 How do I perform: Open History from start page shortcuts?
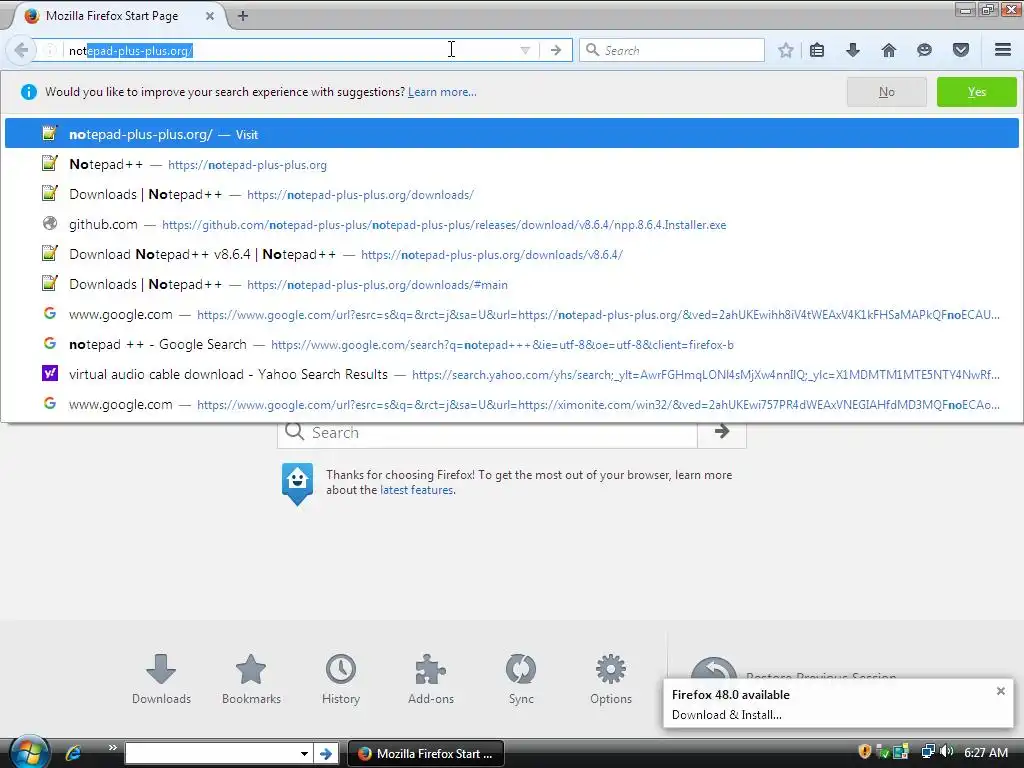[341, 679]
